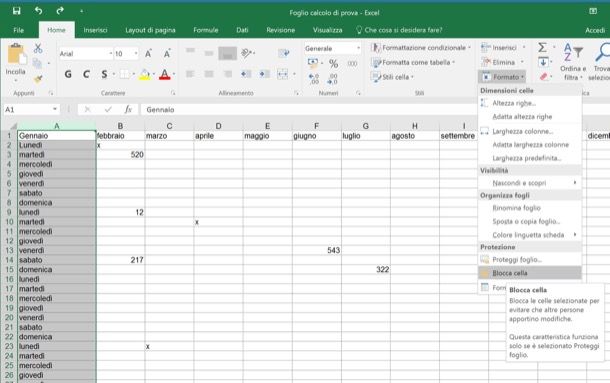Choose Proteggi foglio menu item
The image size is (610, 383).
pyautogui.click(x=530, y=260)
